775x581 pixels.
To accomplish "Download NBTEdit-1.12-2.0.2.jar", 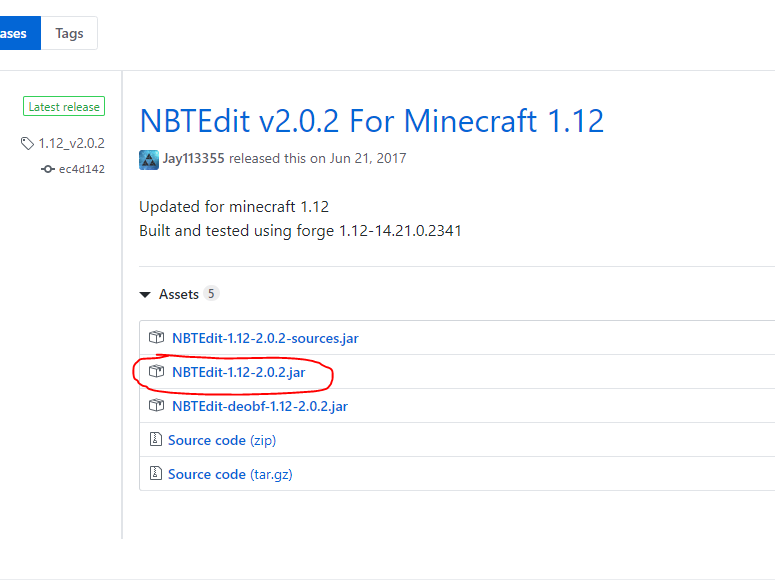I will click(x=238, y=372).
